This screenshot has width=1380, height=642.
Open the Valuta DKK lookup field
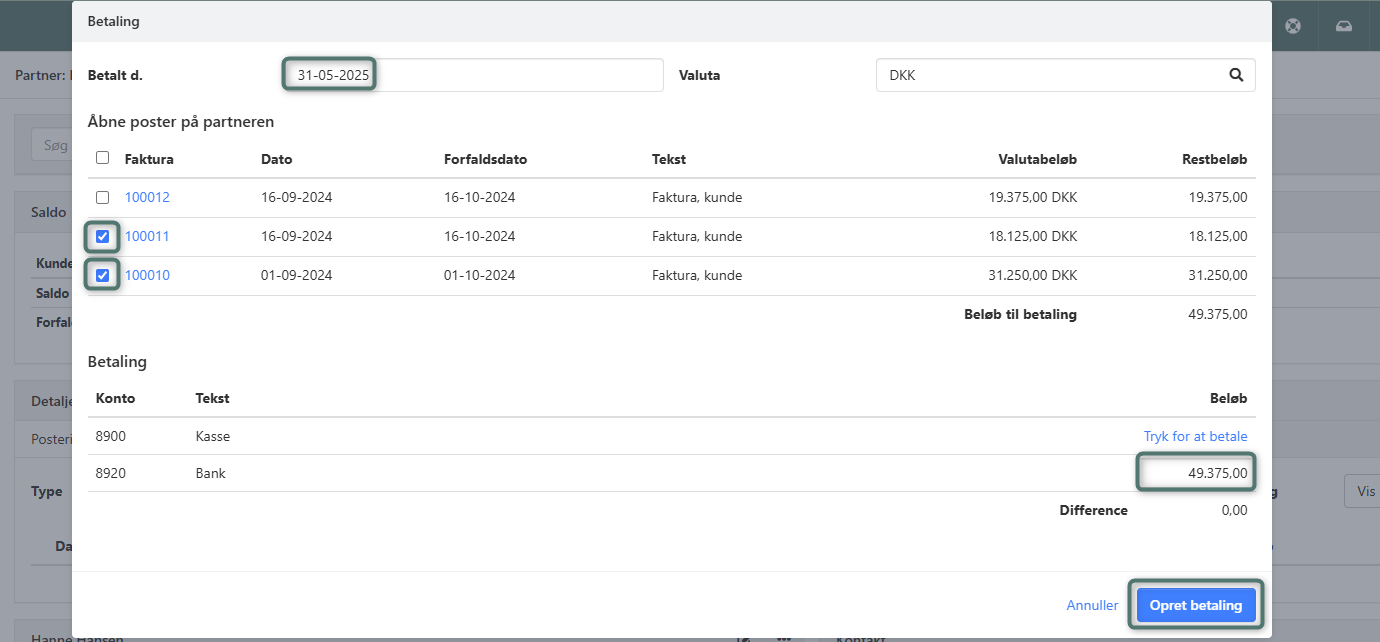(x=1050, y=75)
